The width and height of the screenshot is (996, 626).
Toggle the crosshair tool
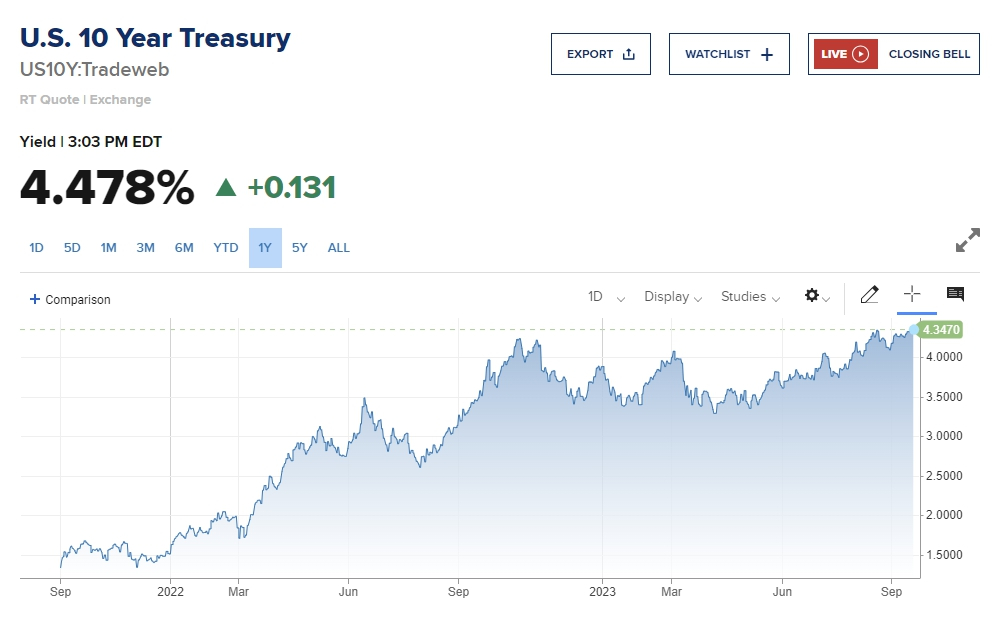point(911,294)
